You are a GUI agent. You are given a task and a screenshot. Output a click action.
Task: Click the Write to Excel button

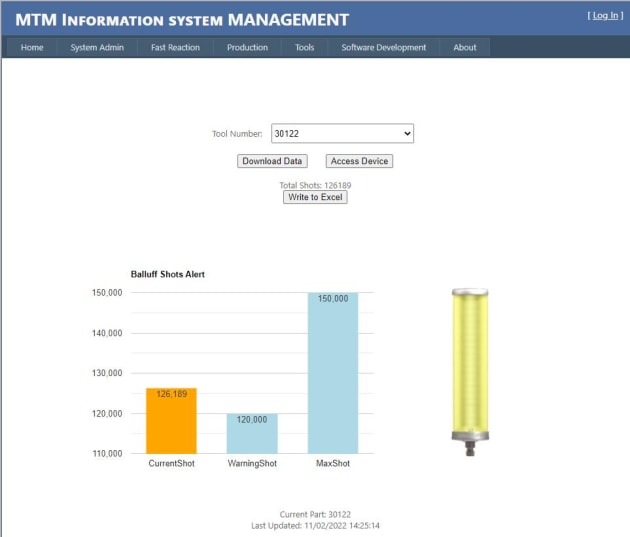point(315,197)
